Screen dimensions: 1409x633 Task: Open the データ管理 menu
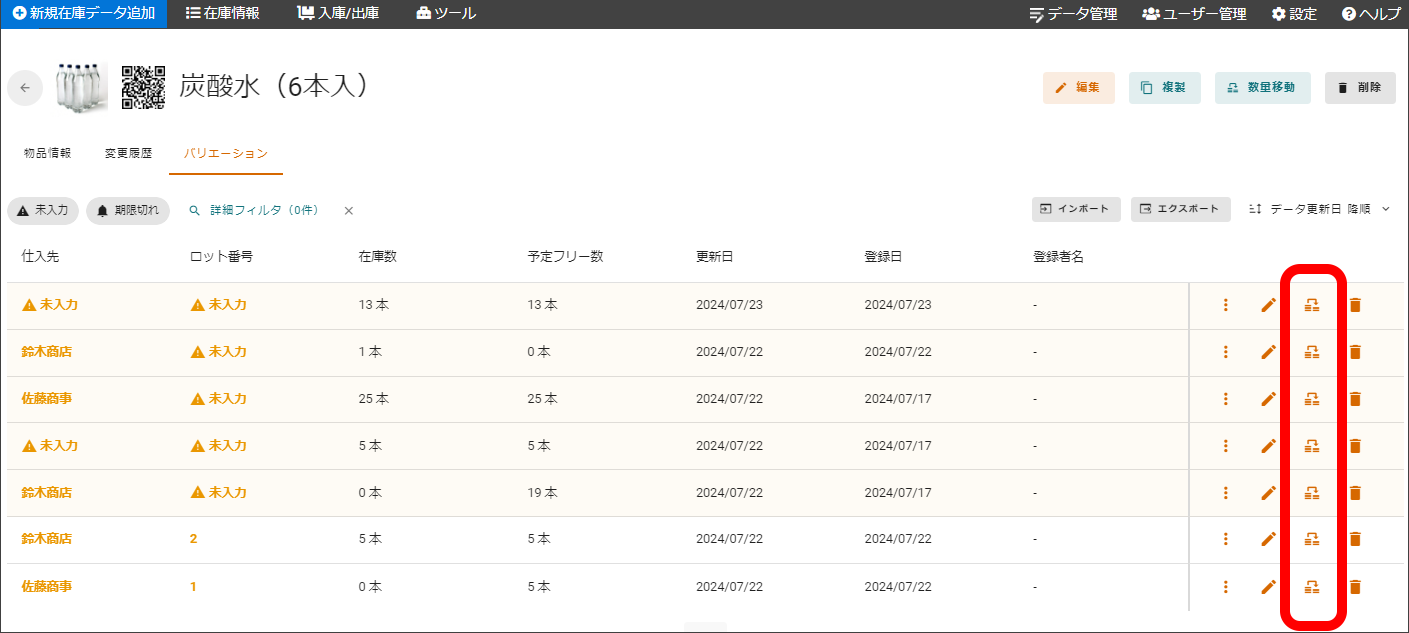coord(1073,14)
